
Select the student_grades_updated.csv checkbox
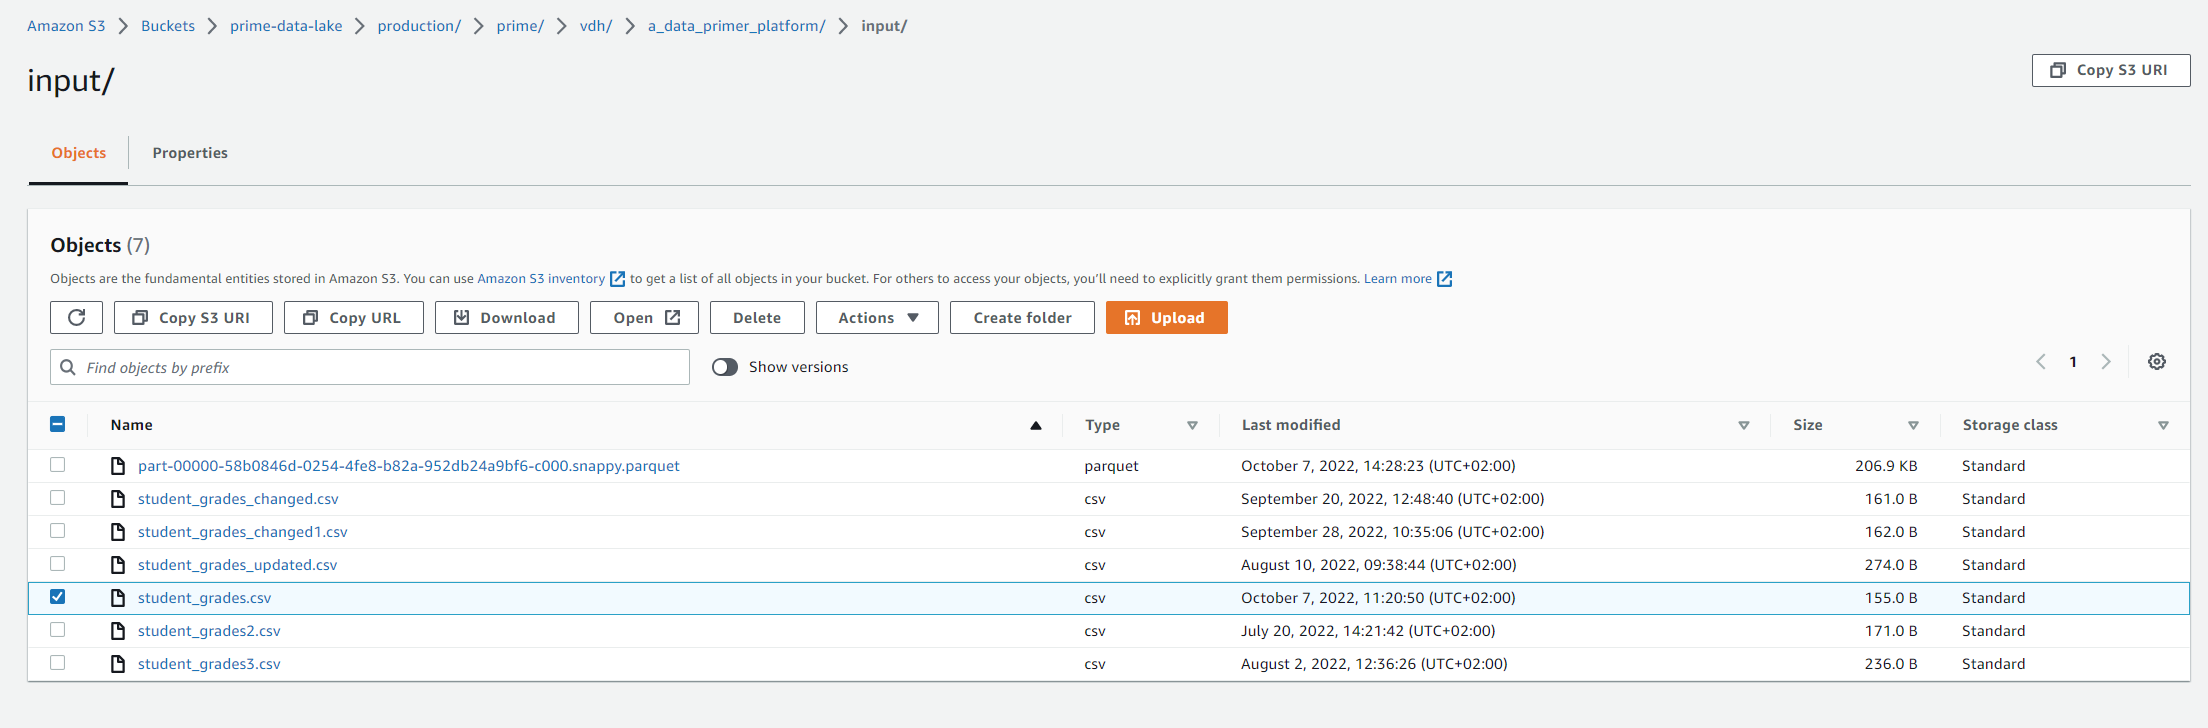point(58,564)
